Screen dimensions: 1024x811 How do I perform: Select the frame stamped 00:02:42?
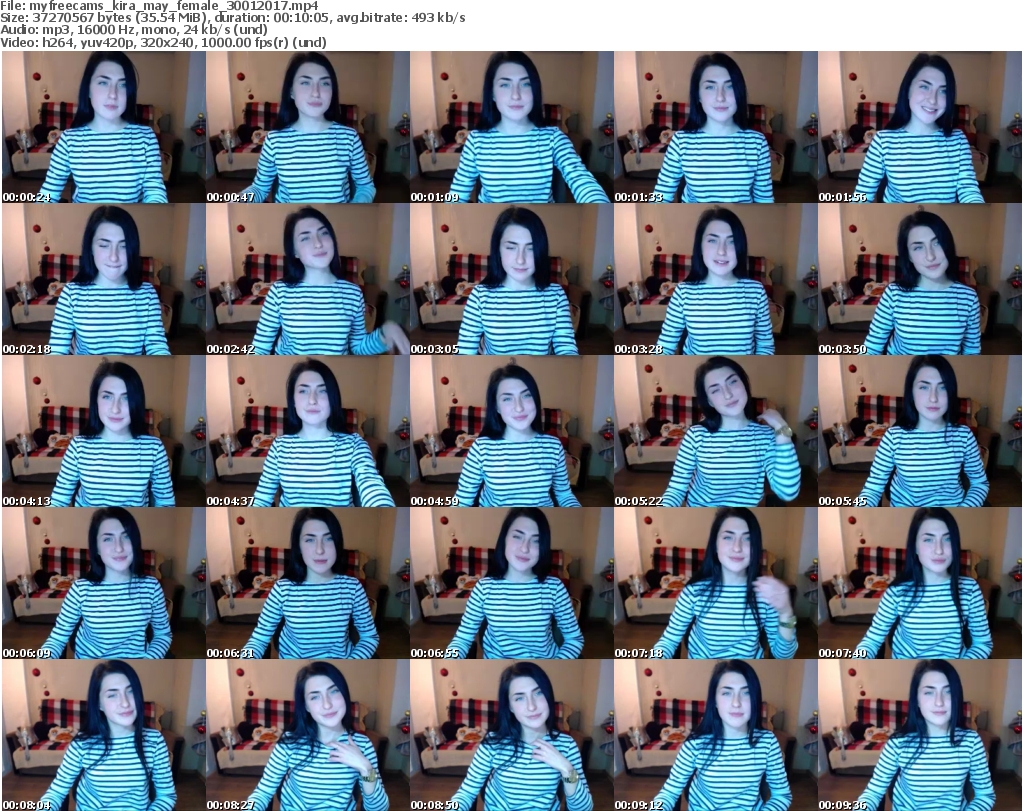tap(308, 279)
